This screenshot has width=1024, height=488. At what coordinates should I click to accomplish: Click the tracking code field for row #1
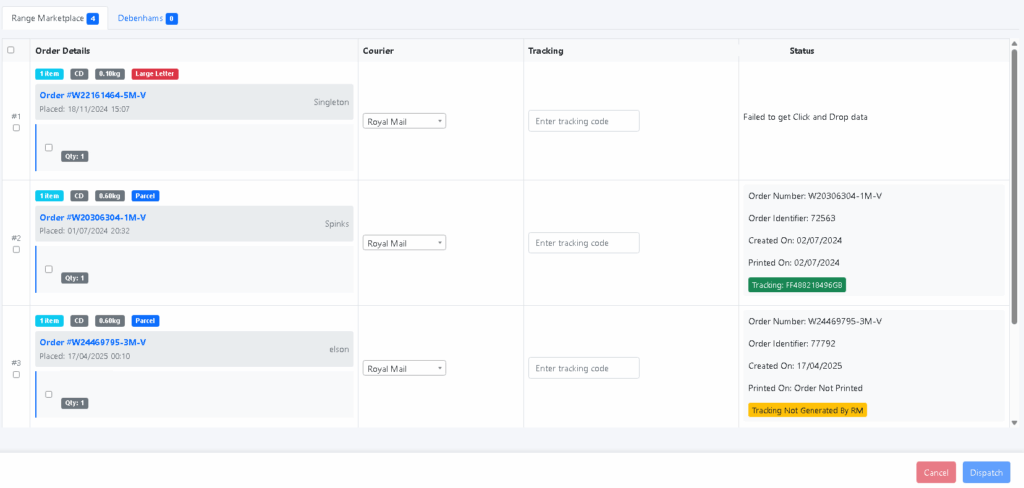(583, 121)
